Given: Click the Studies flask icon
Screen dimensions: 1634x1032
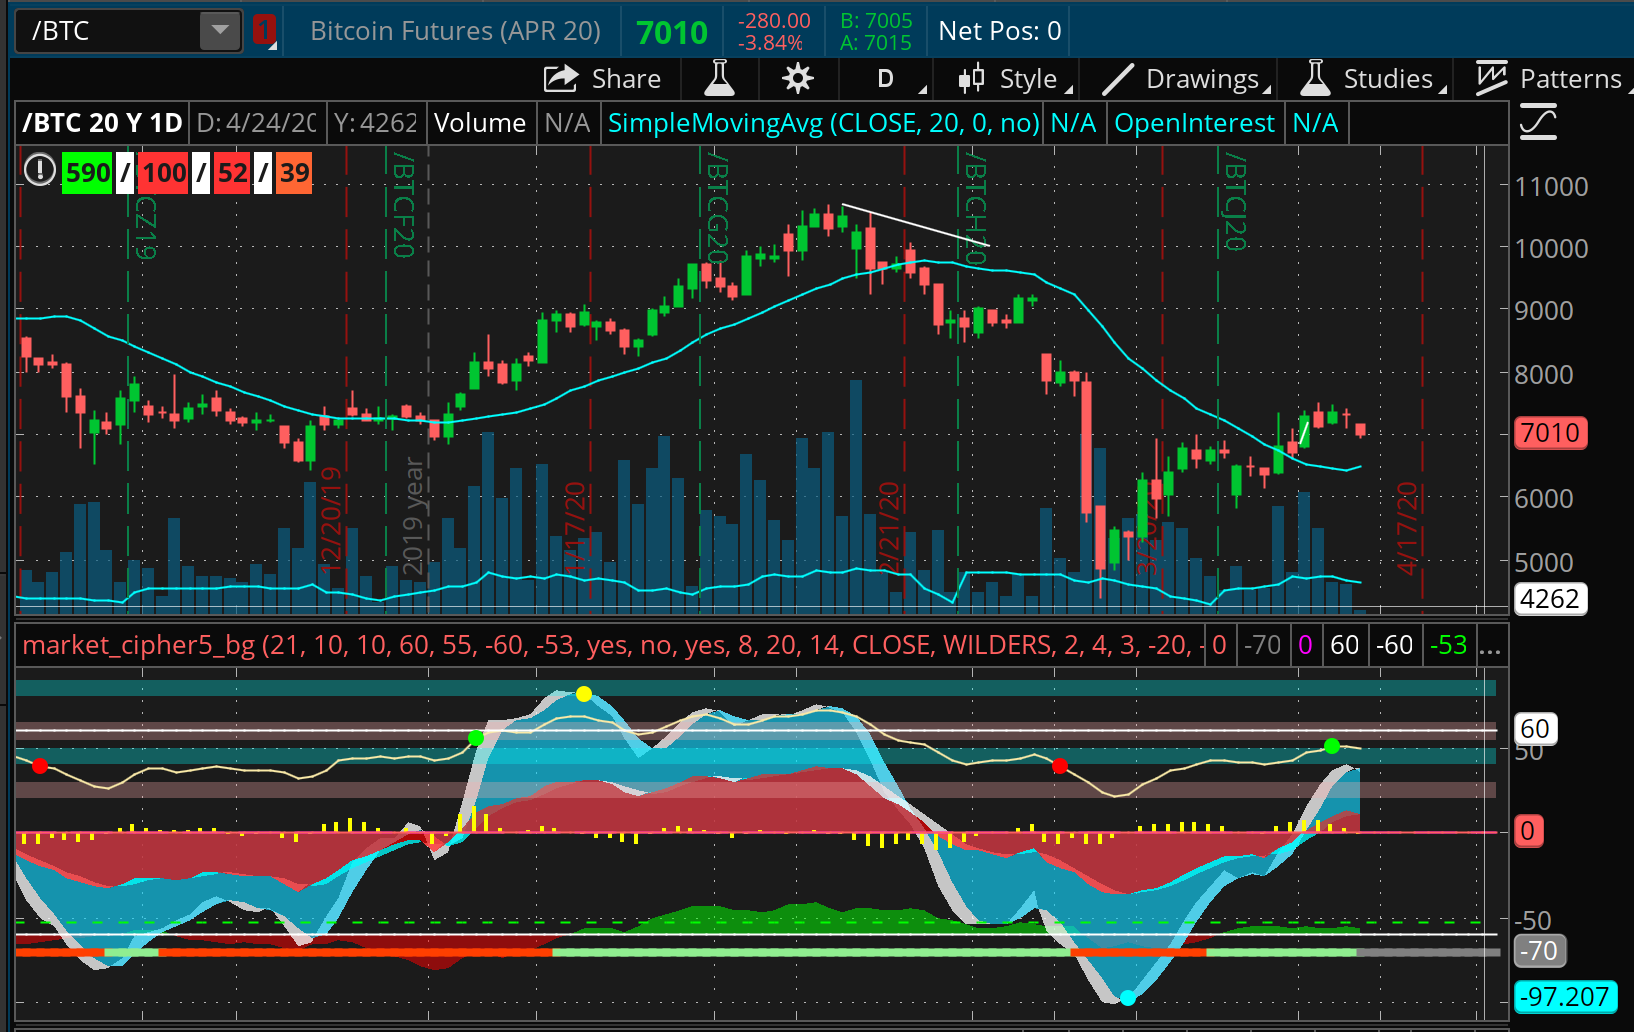Looking at the screenshot, I should coord(1315,78).
